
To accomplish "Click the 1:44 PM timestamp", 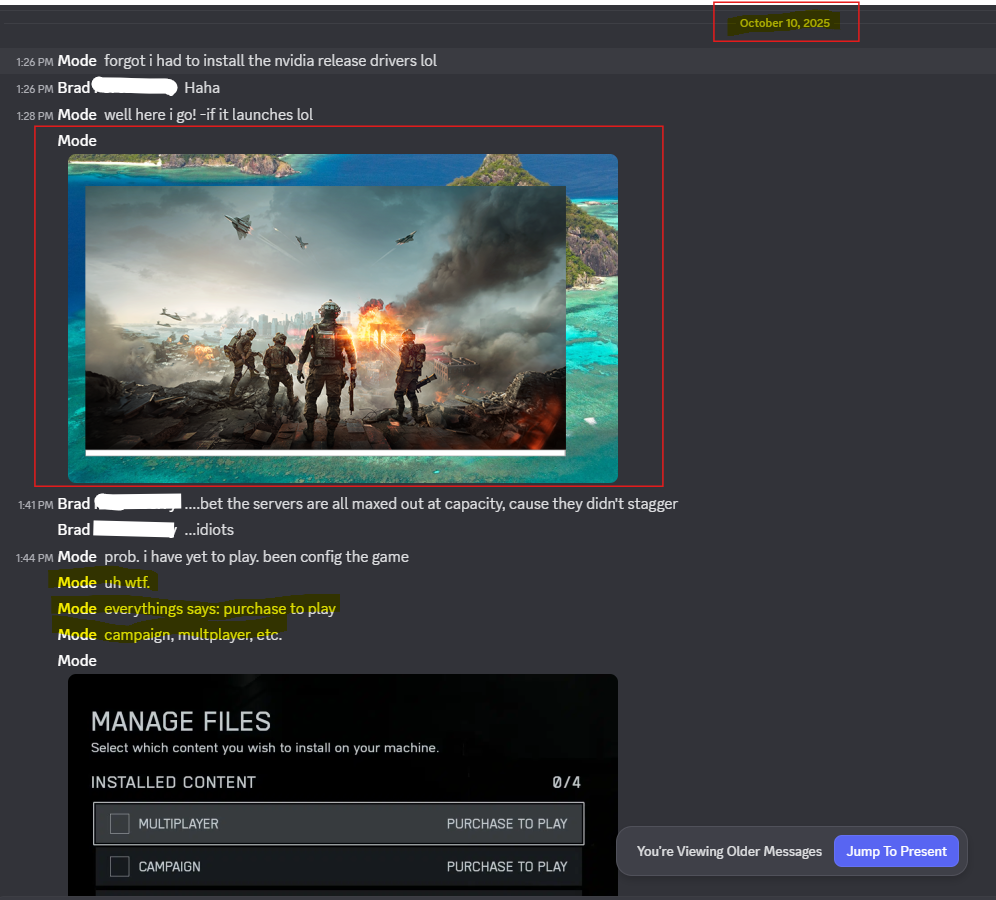I will point(35,558).
